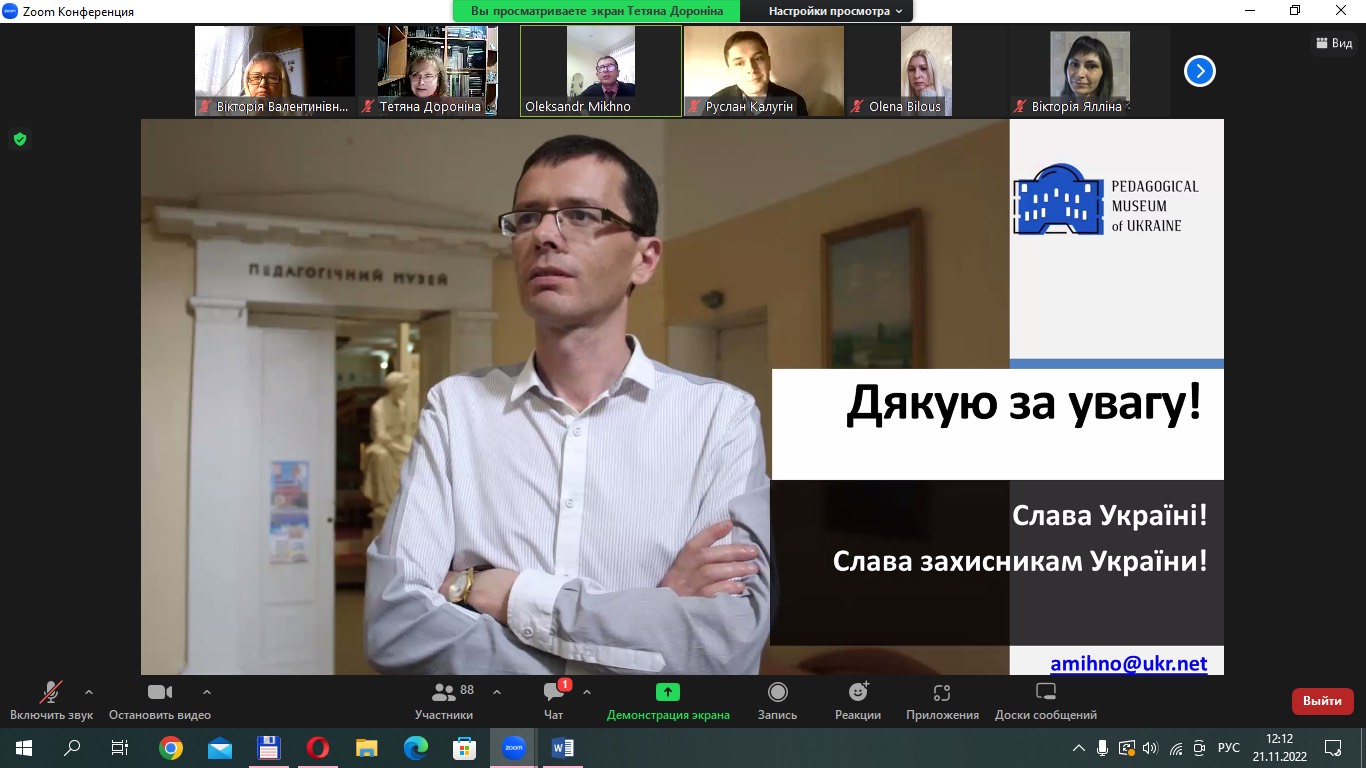Screen dimensions: 1366x768
Task: Open the Настройки просмотра dropdown
Action: 834,11
